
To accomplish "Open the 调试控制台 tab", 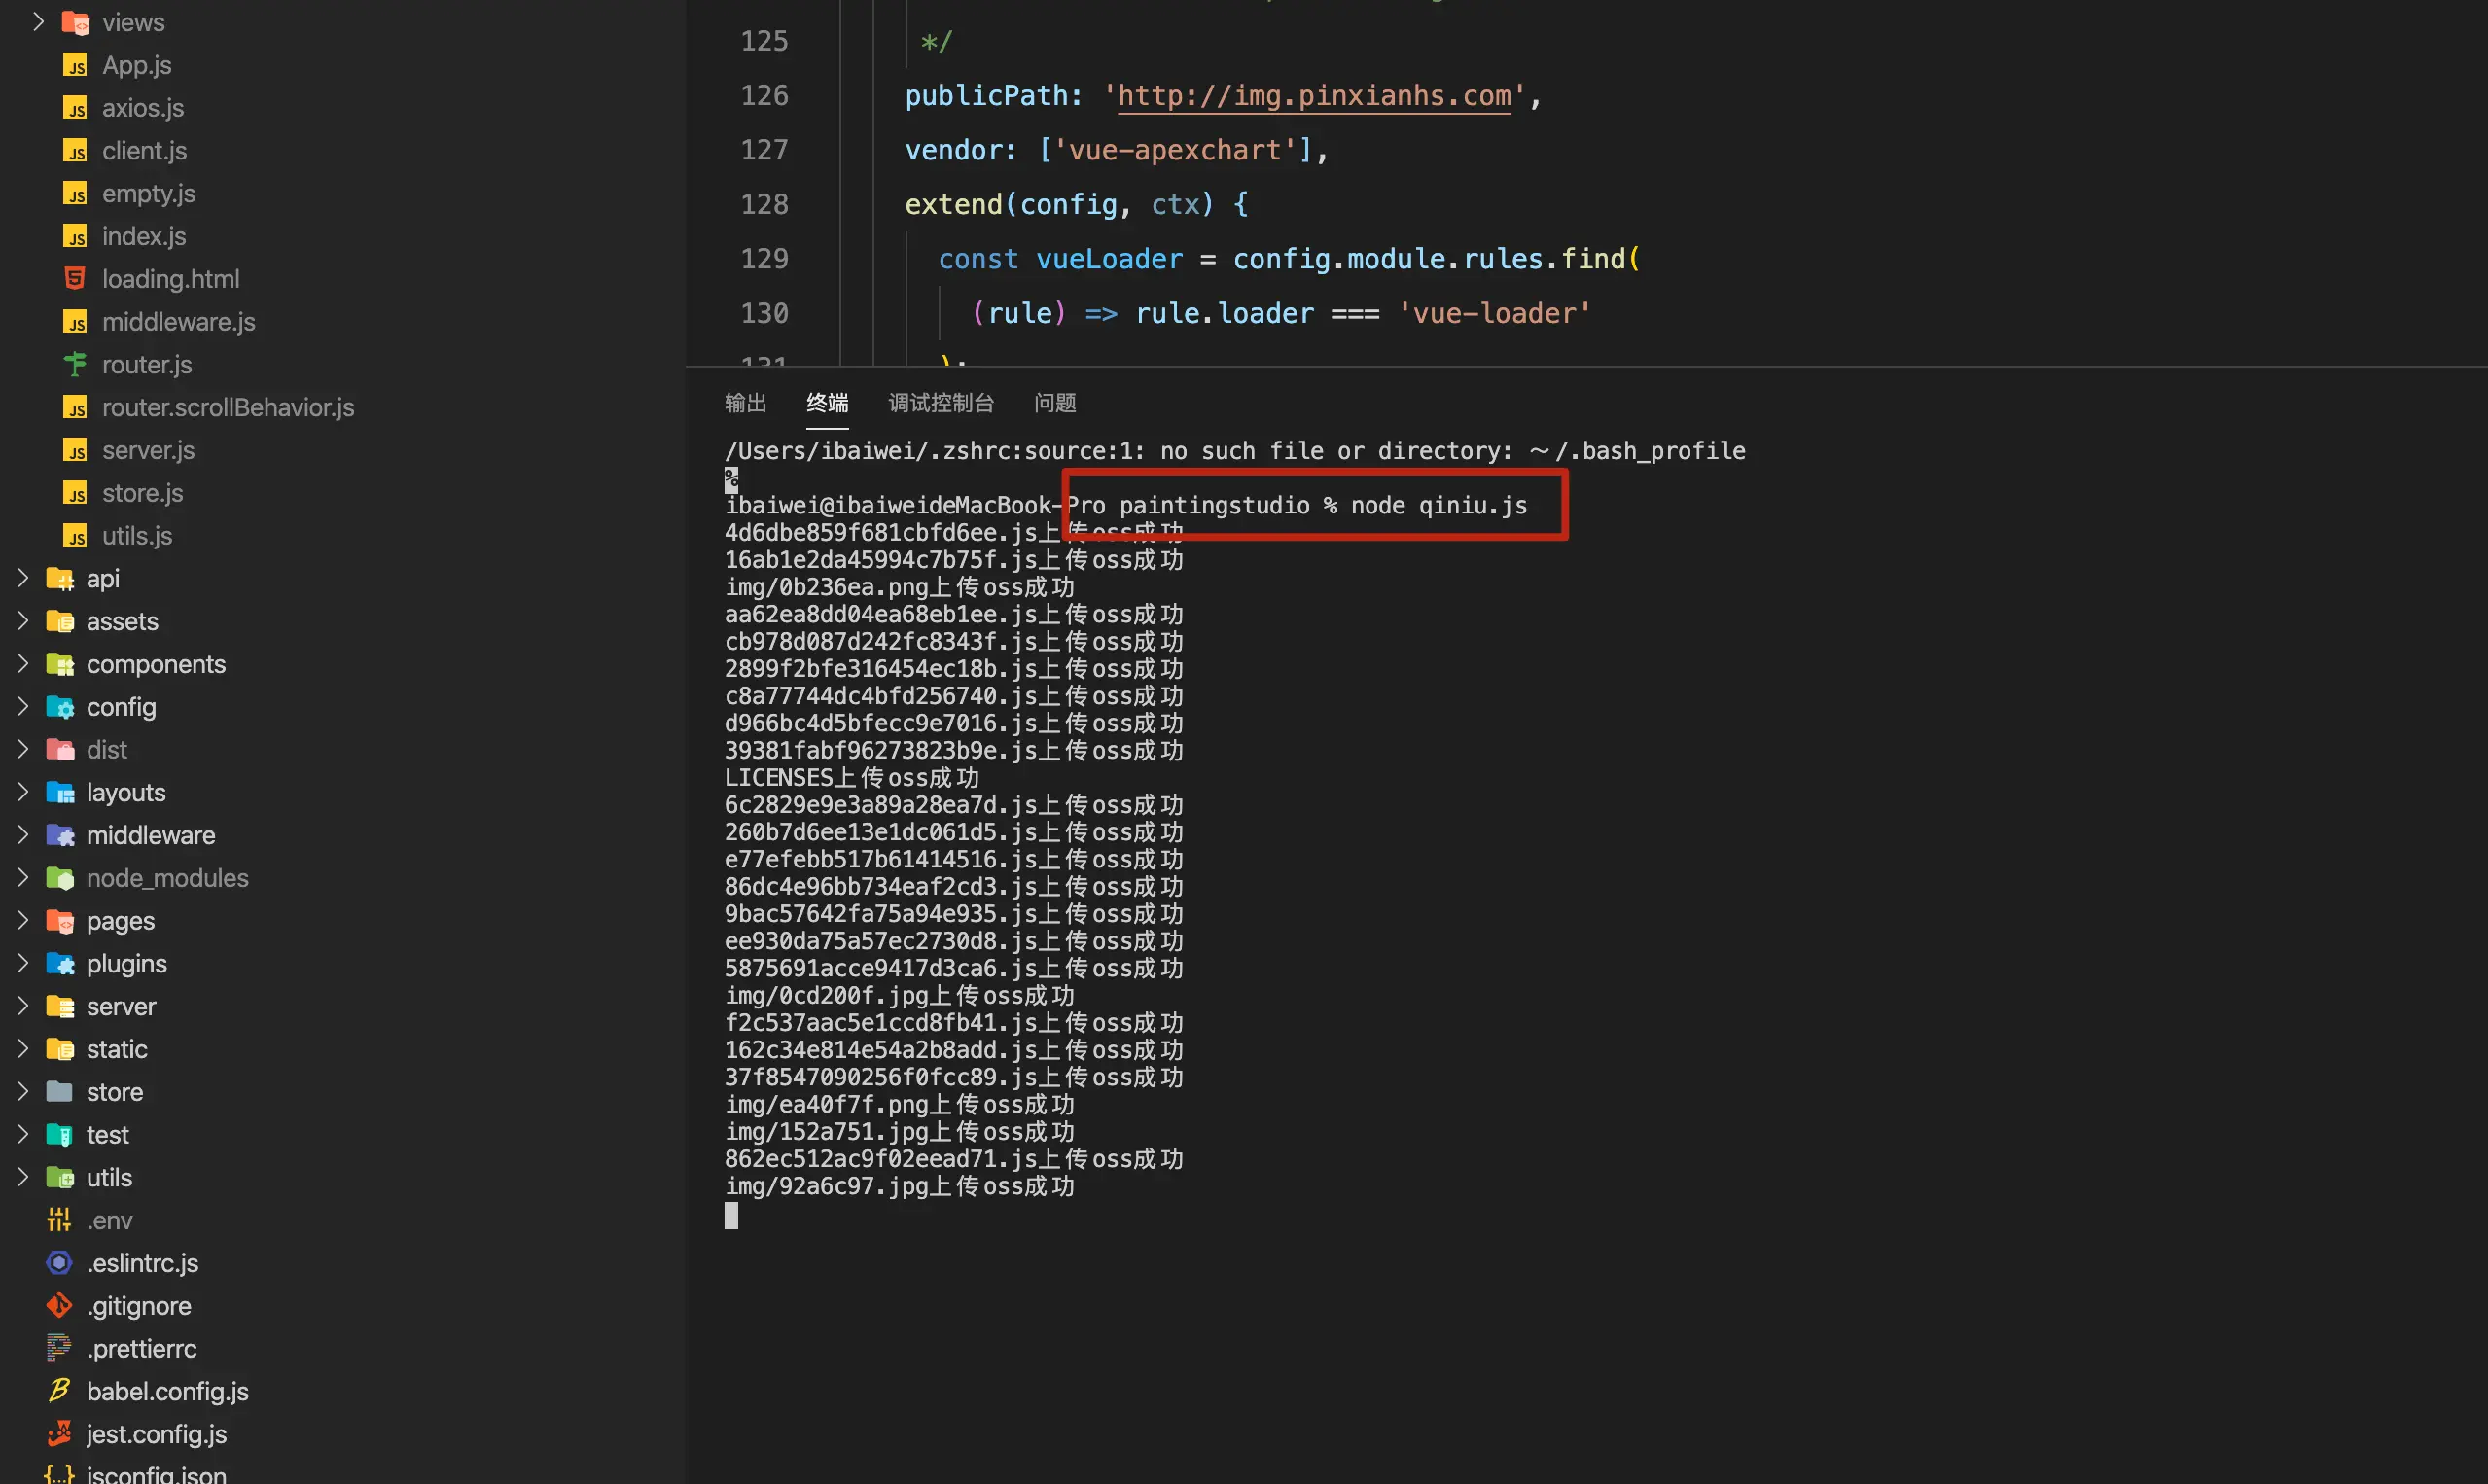I will 940,403.
